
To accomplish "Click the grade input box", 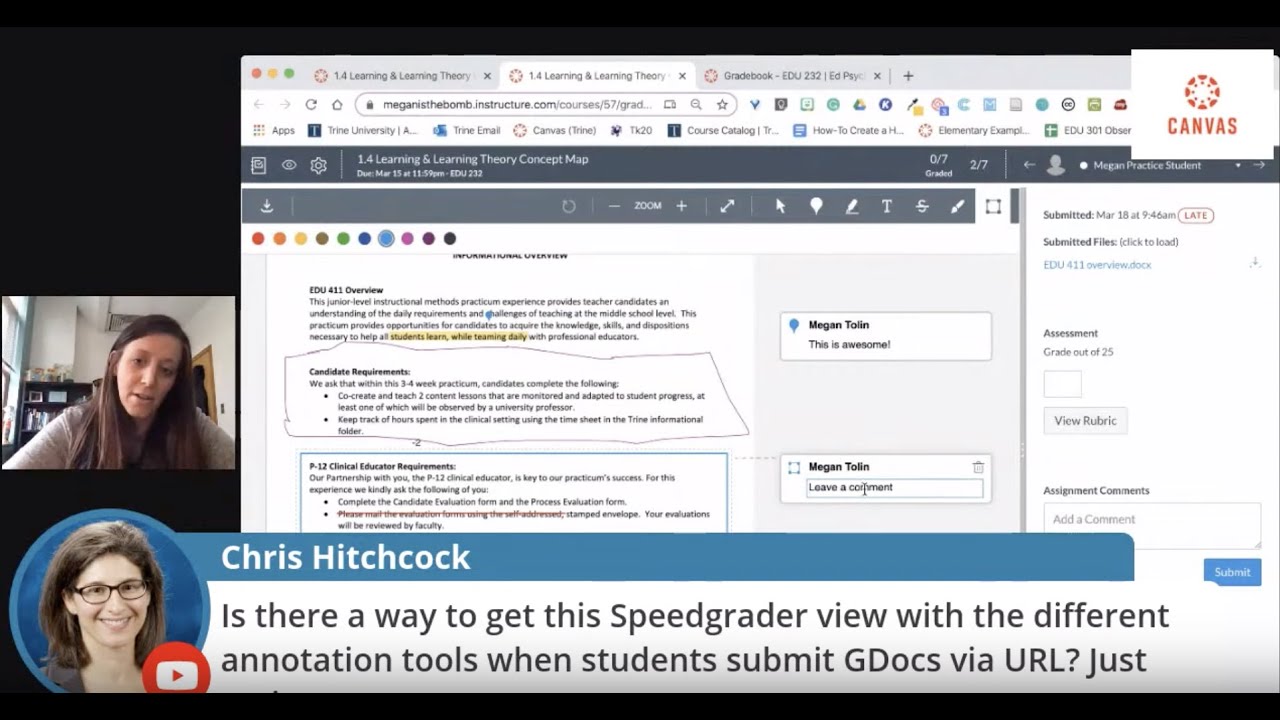I will point(1062,384).
